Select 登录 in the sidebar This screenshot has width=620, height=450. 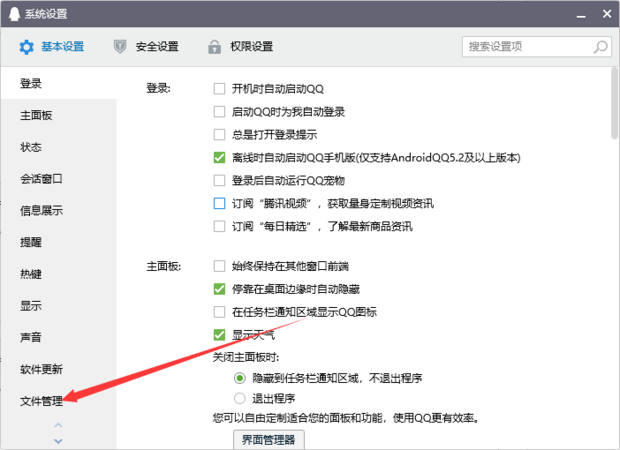pos(59,83)
